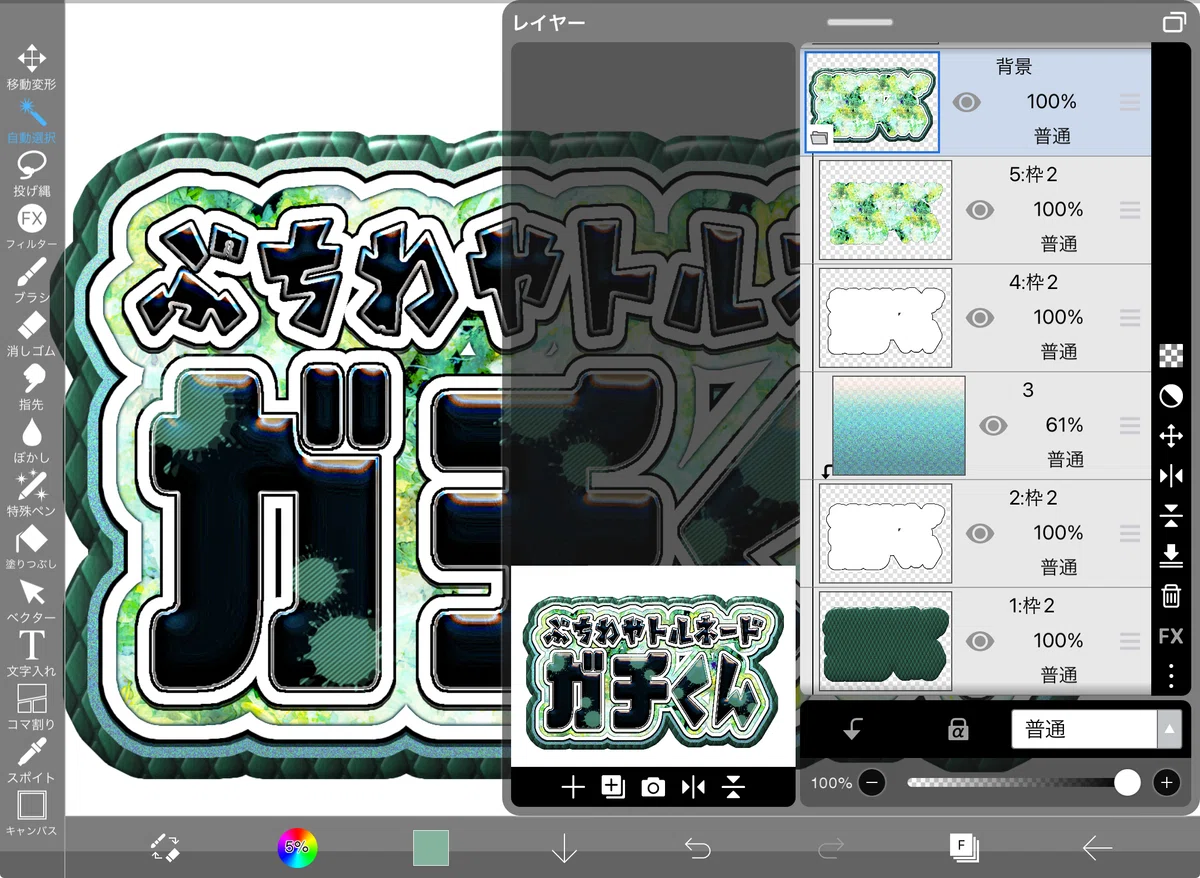Increase opacity with the plus button
Image resolution: width=1200 pixels, height=878 pixels.
tap(1166, 783)
